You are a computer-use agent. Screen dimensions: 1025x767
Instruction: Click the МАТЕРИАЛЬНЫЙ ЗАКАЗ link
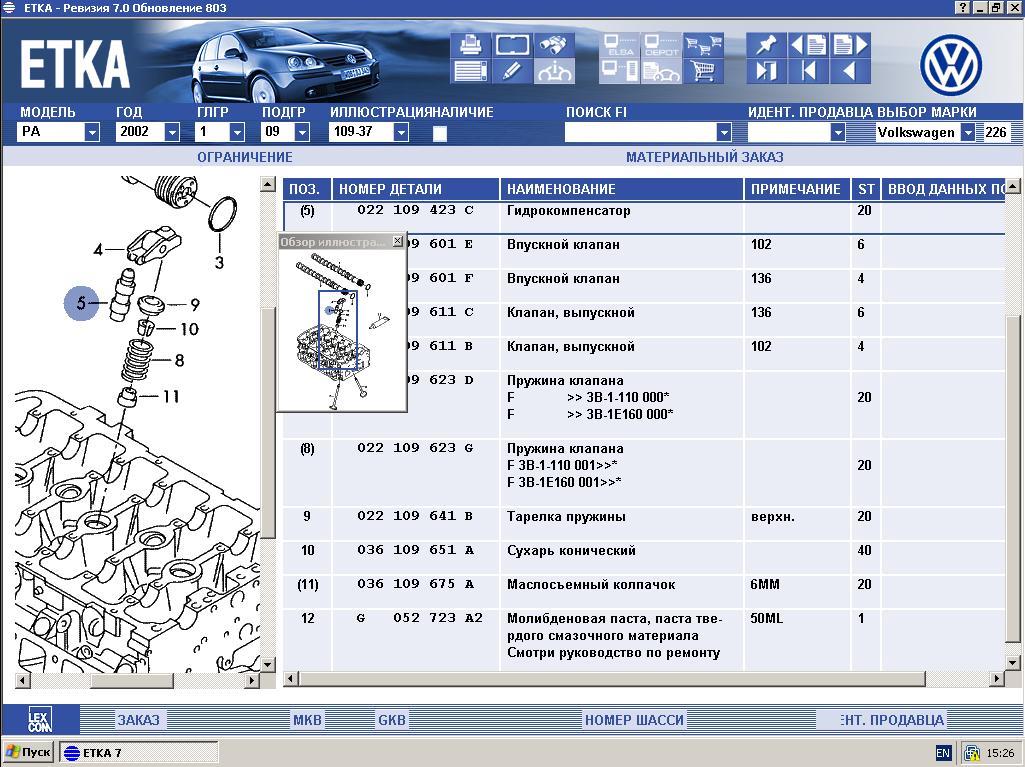click(x=705, y=157)
